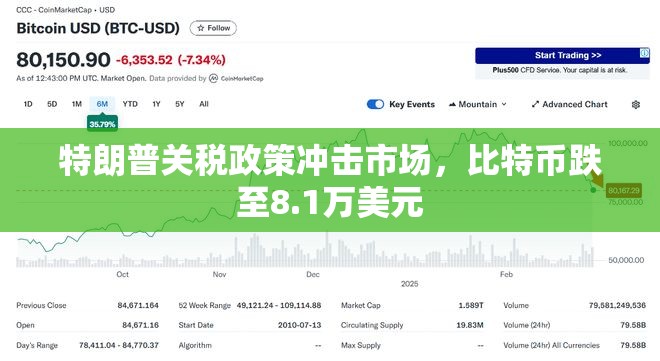660x361 pixels.
Task: Show the All time range
Action: click(204, 104)
